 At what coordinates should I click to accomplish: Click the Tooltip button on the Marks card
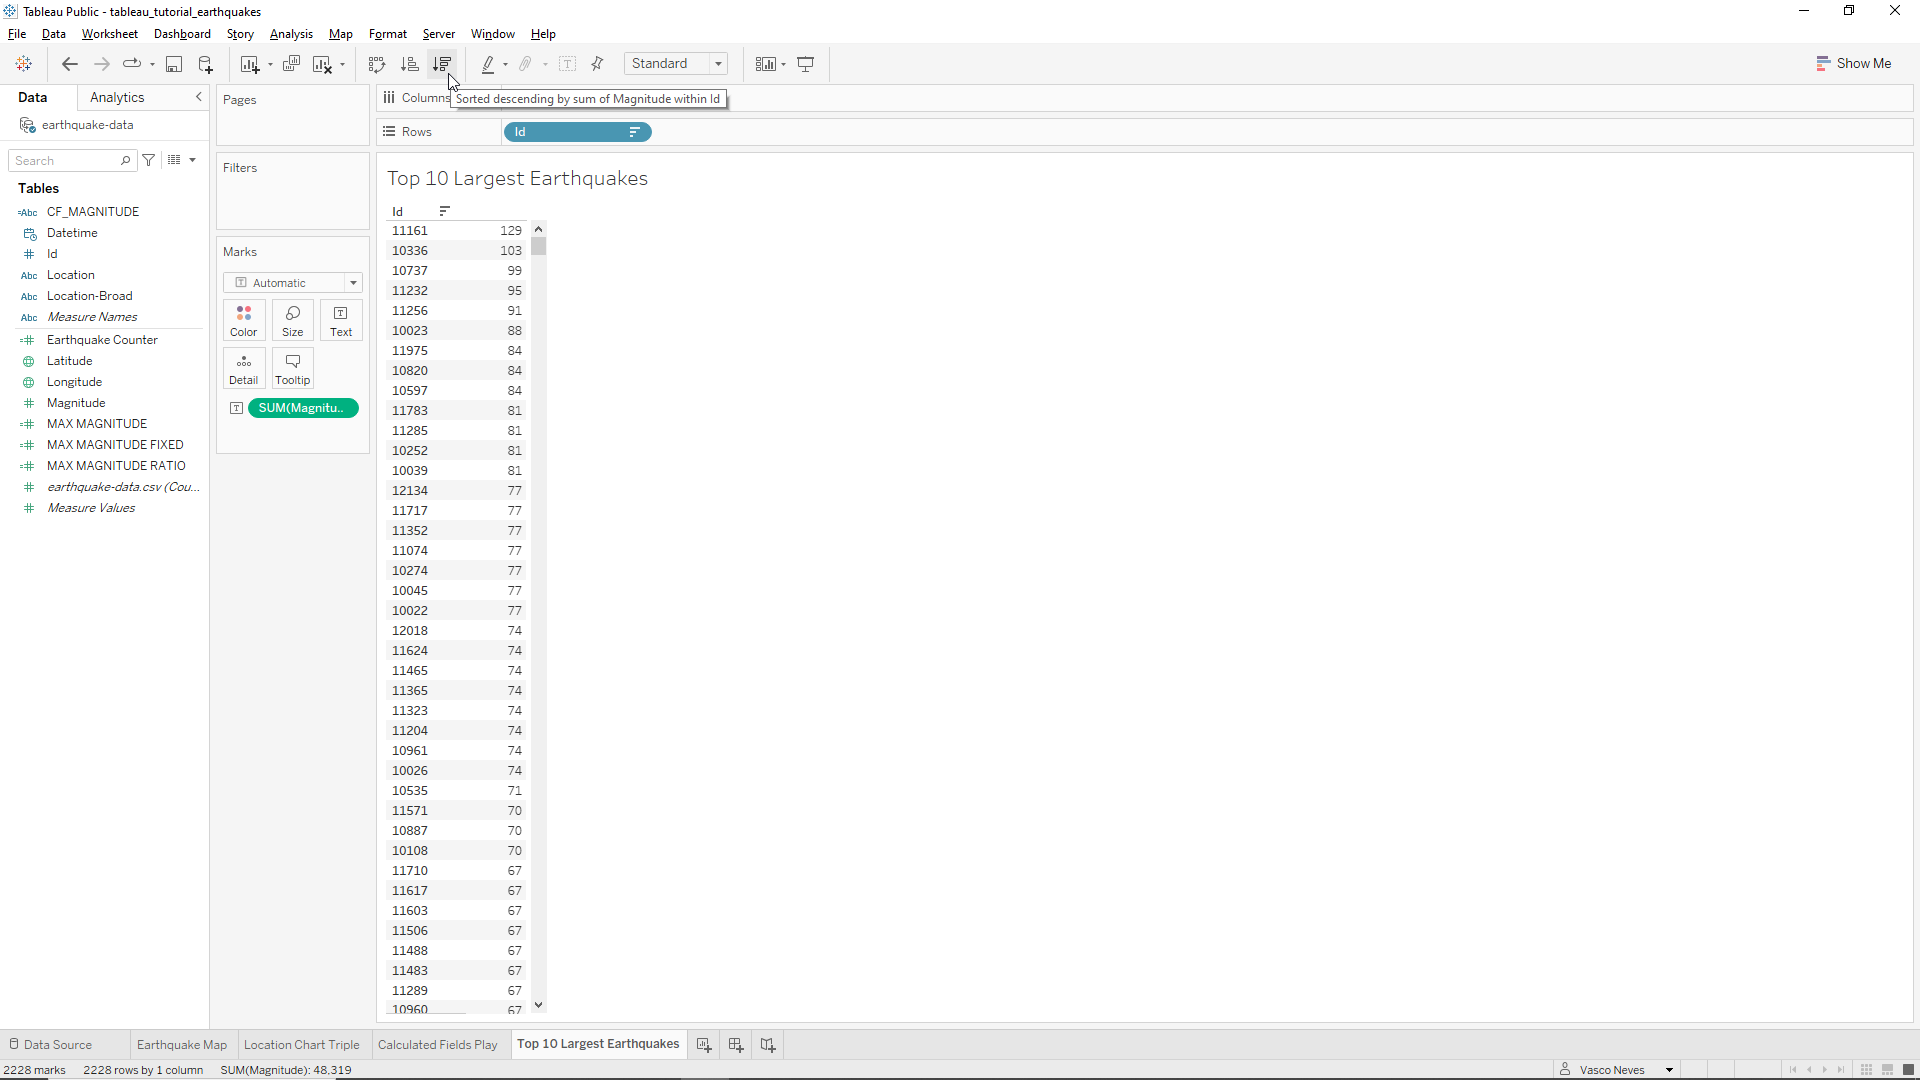coord(293,368)
